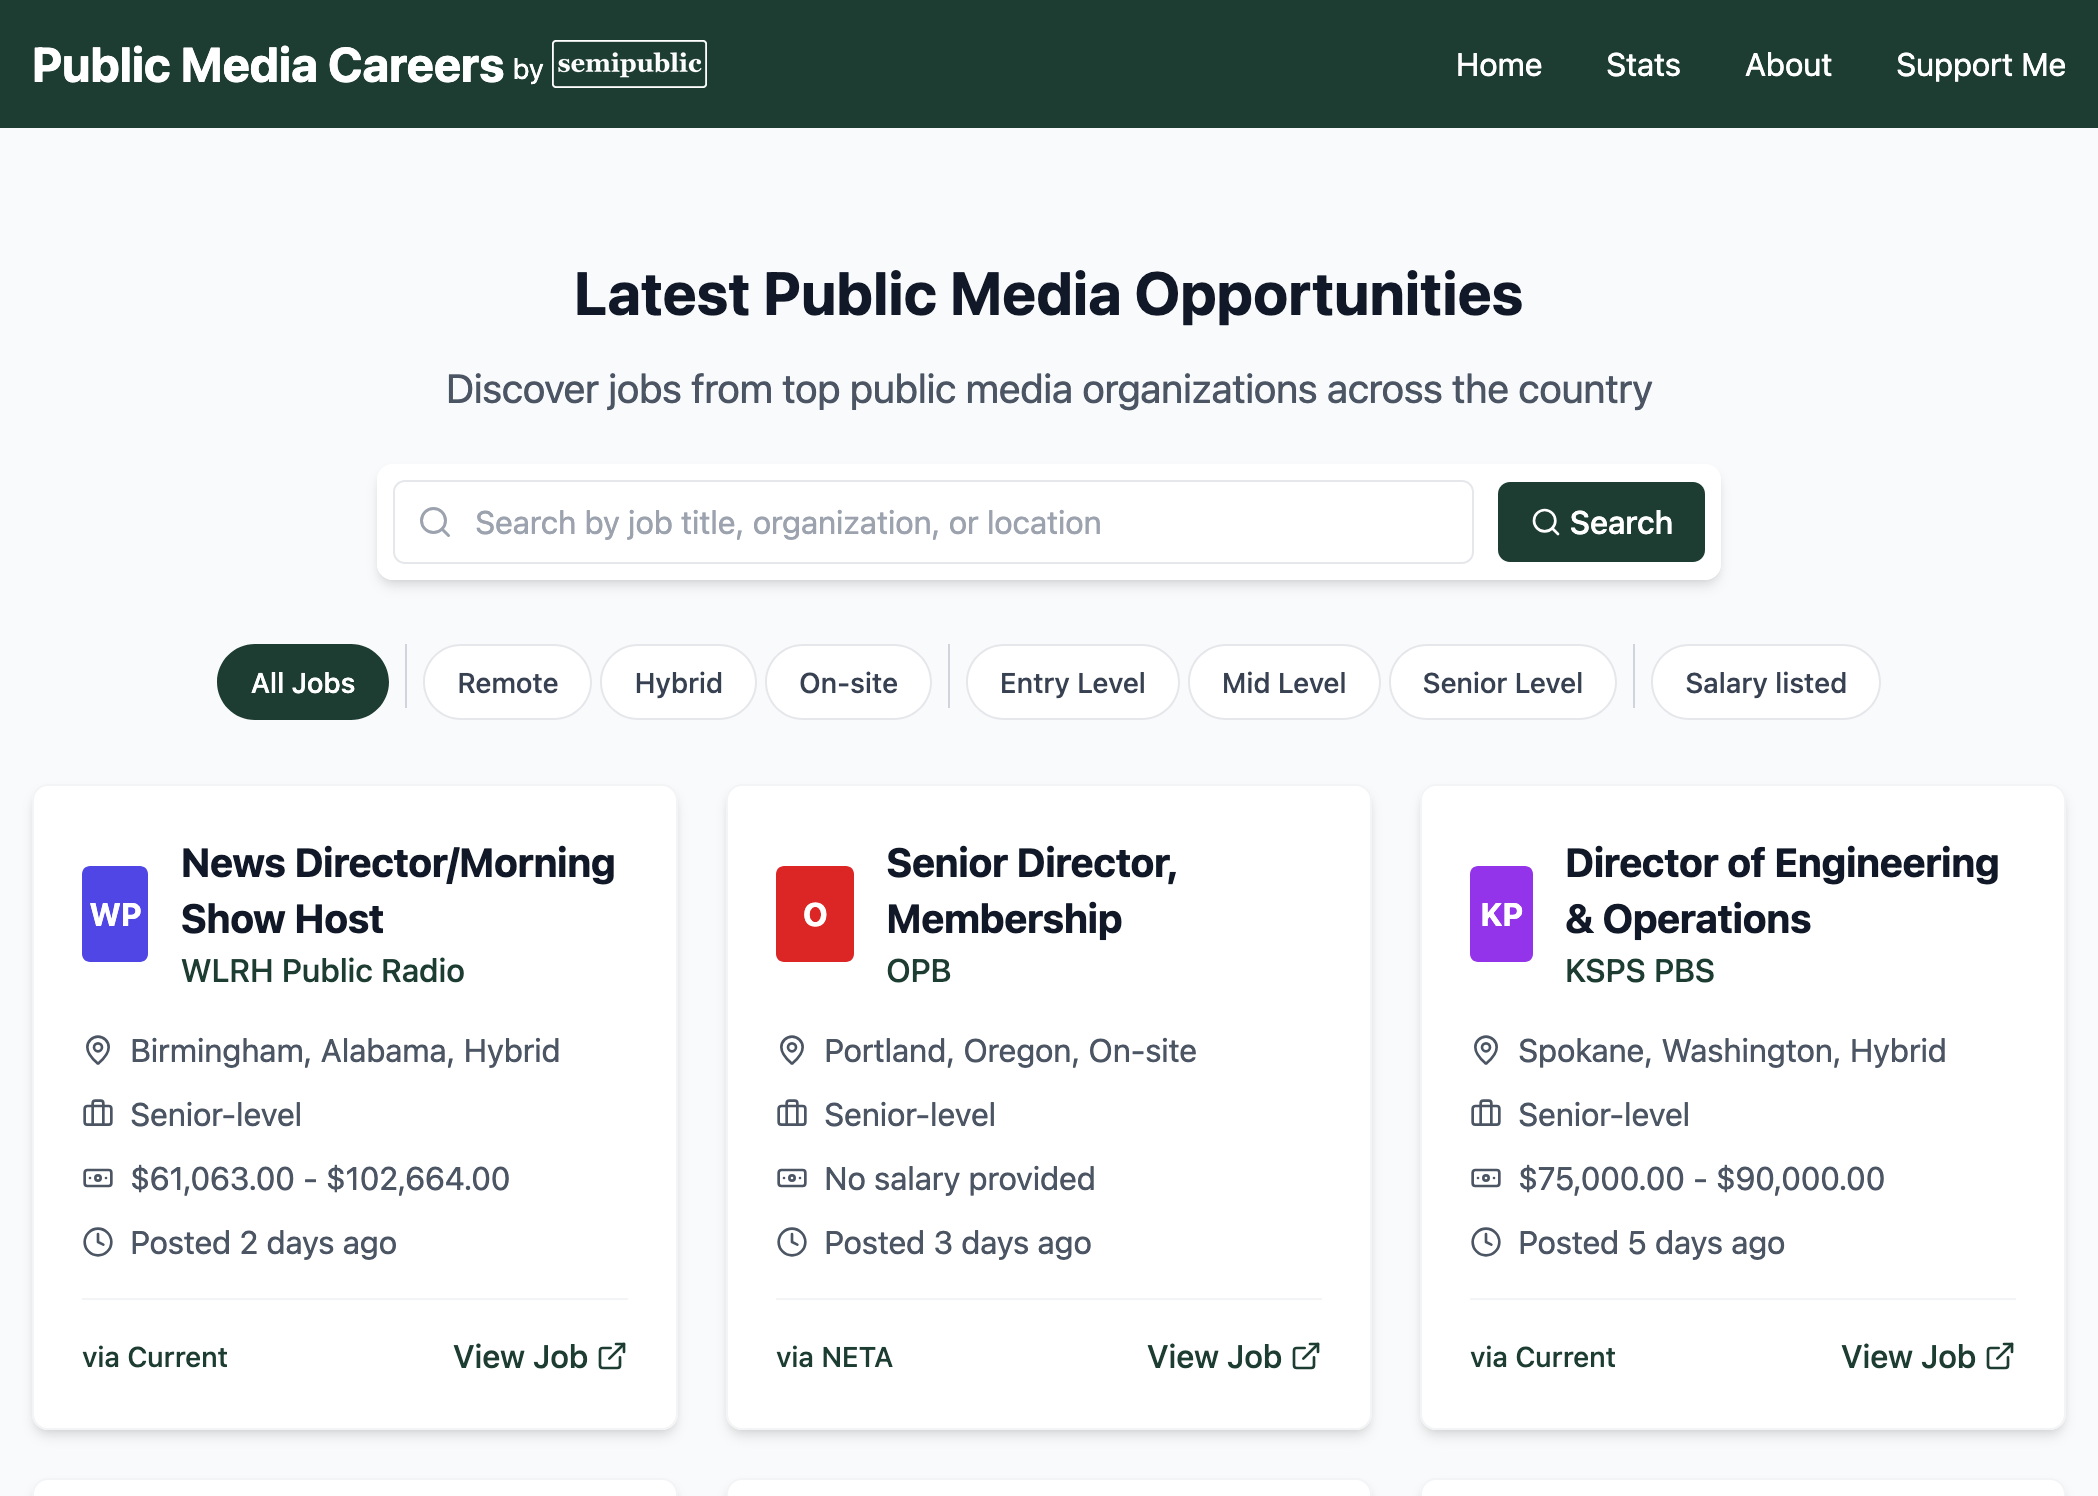2098x1496 pixels.
Task: Click the semipublic logo badge in header
Action: (629, 64)
